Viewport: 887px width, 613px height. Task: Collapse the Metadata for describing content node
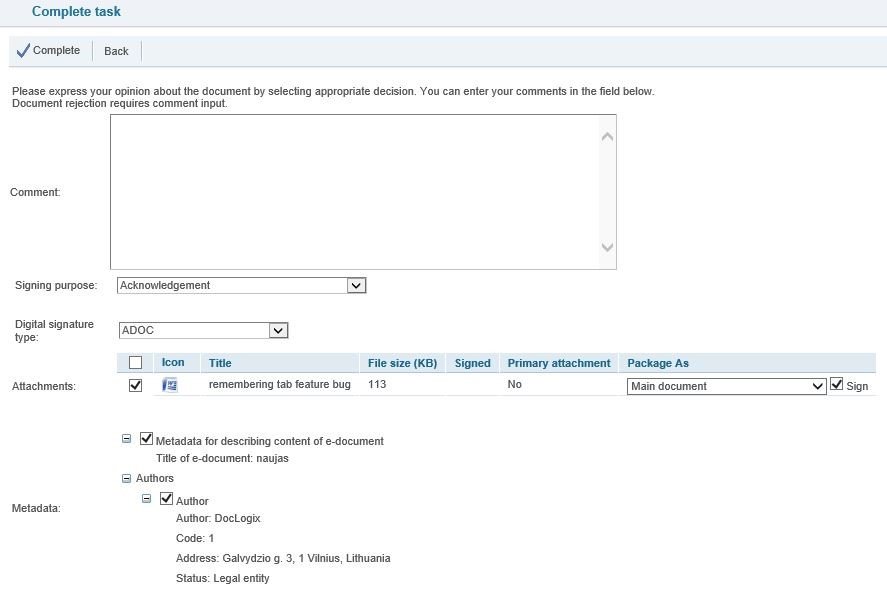coord(126,439)
